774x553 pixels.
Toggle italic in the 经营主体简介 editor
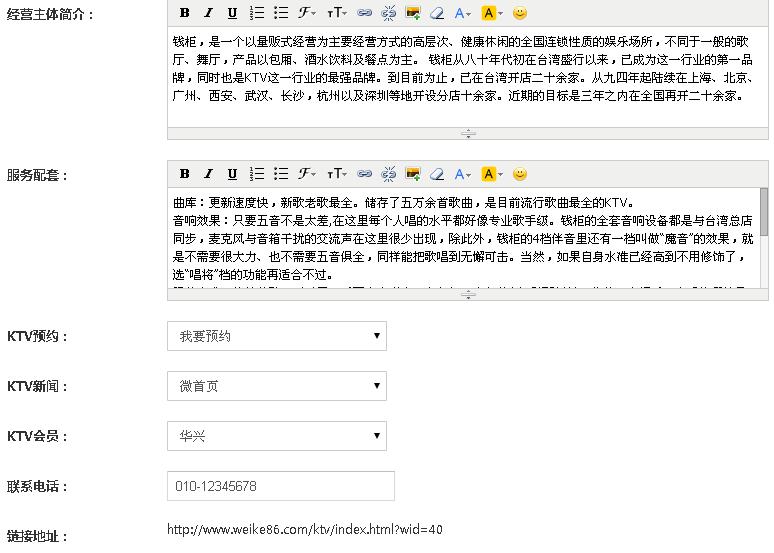coord(208,13)
